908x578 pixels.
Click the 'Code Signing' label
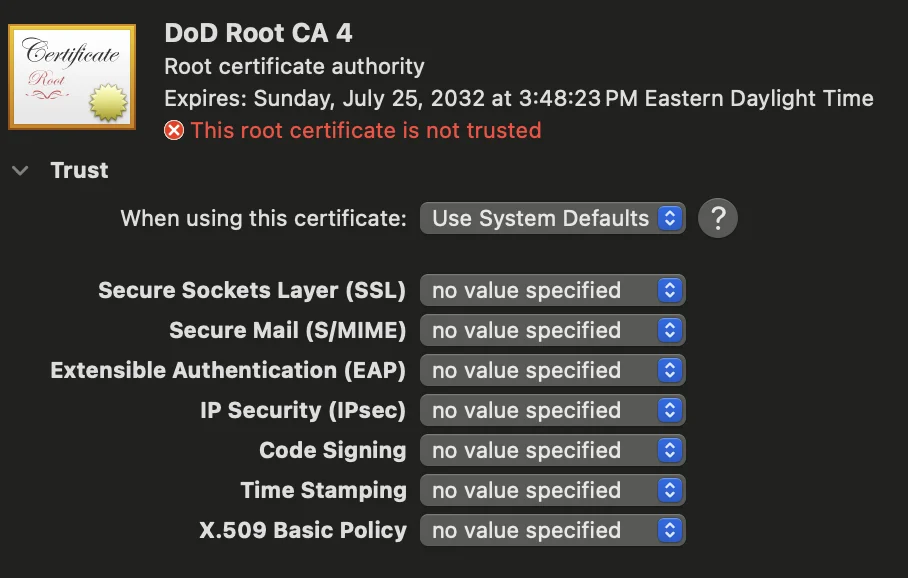click(332, 450)
